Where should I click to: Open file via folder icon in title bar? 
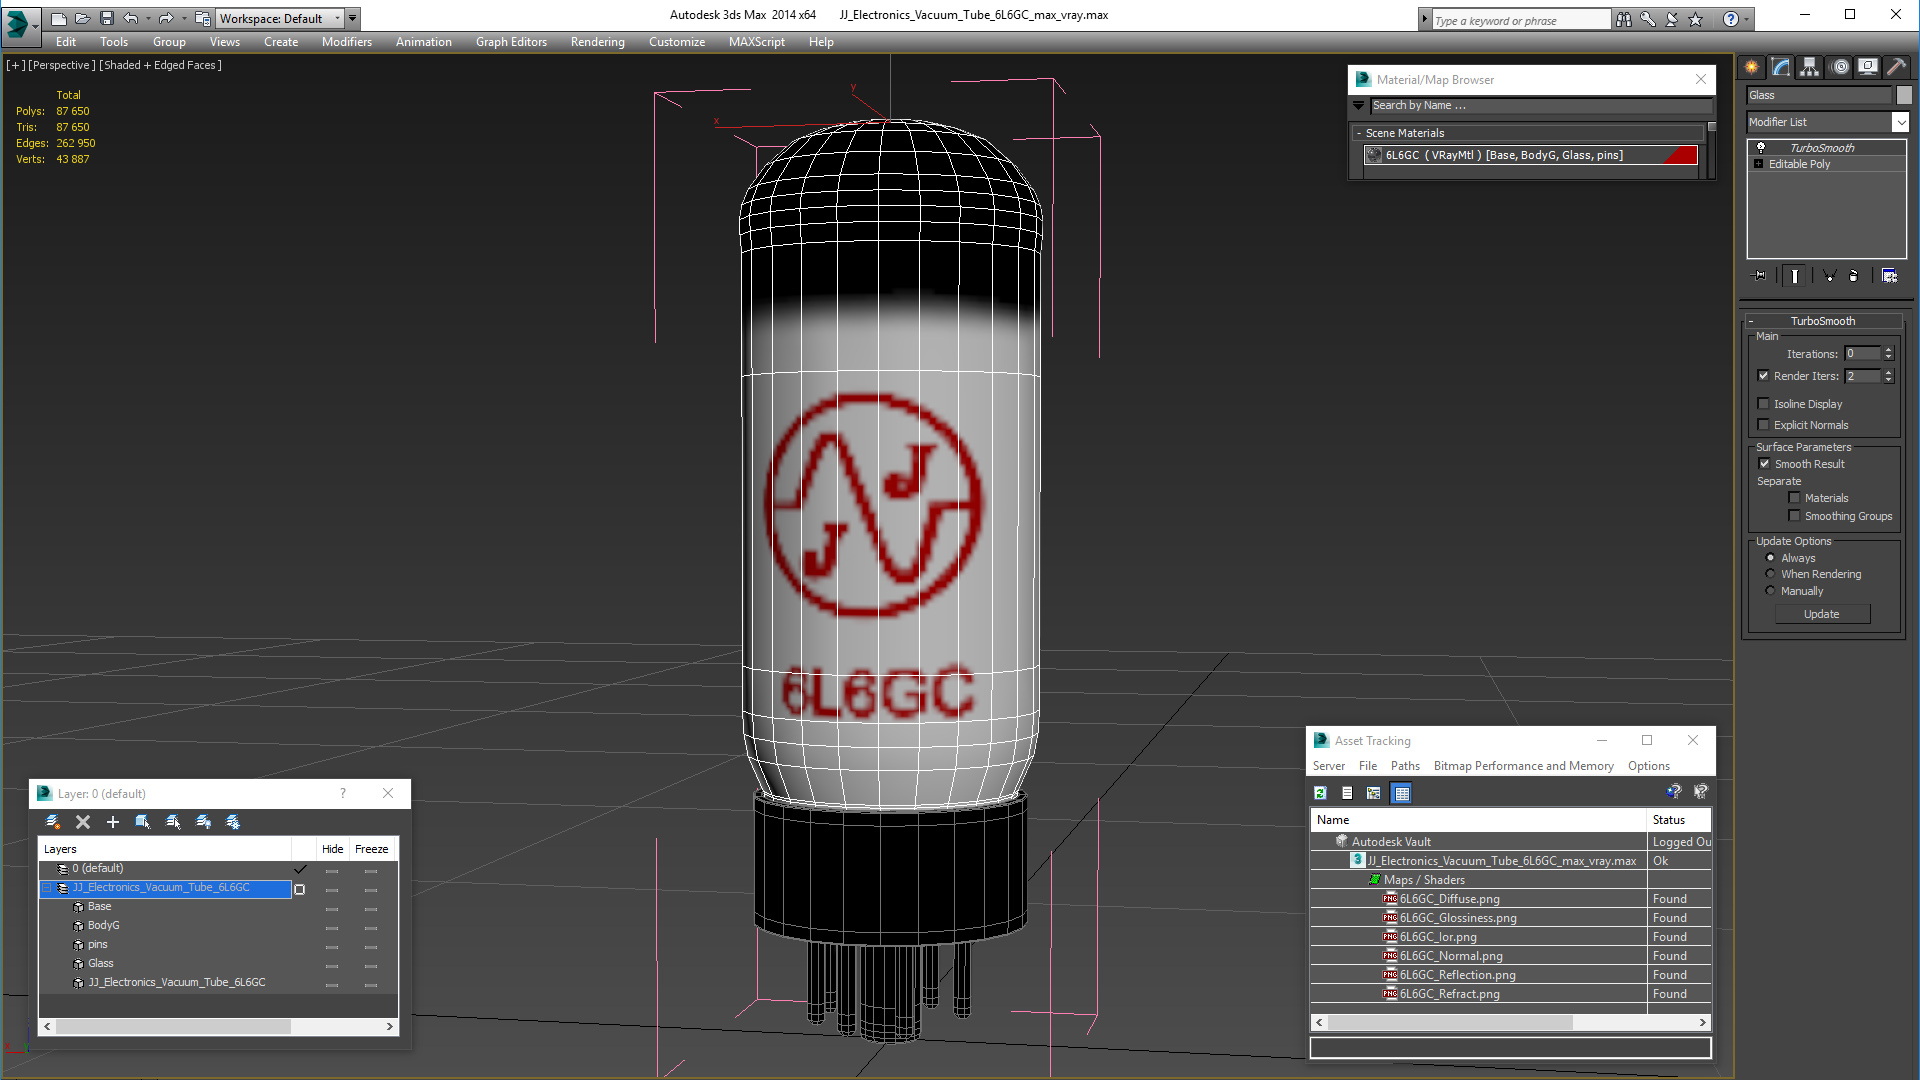pos(82,18)
